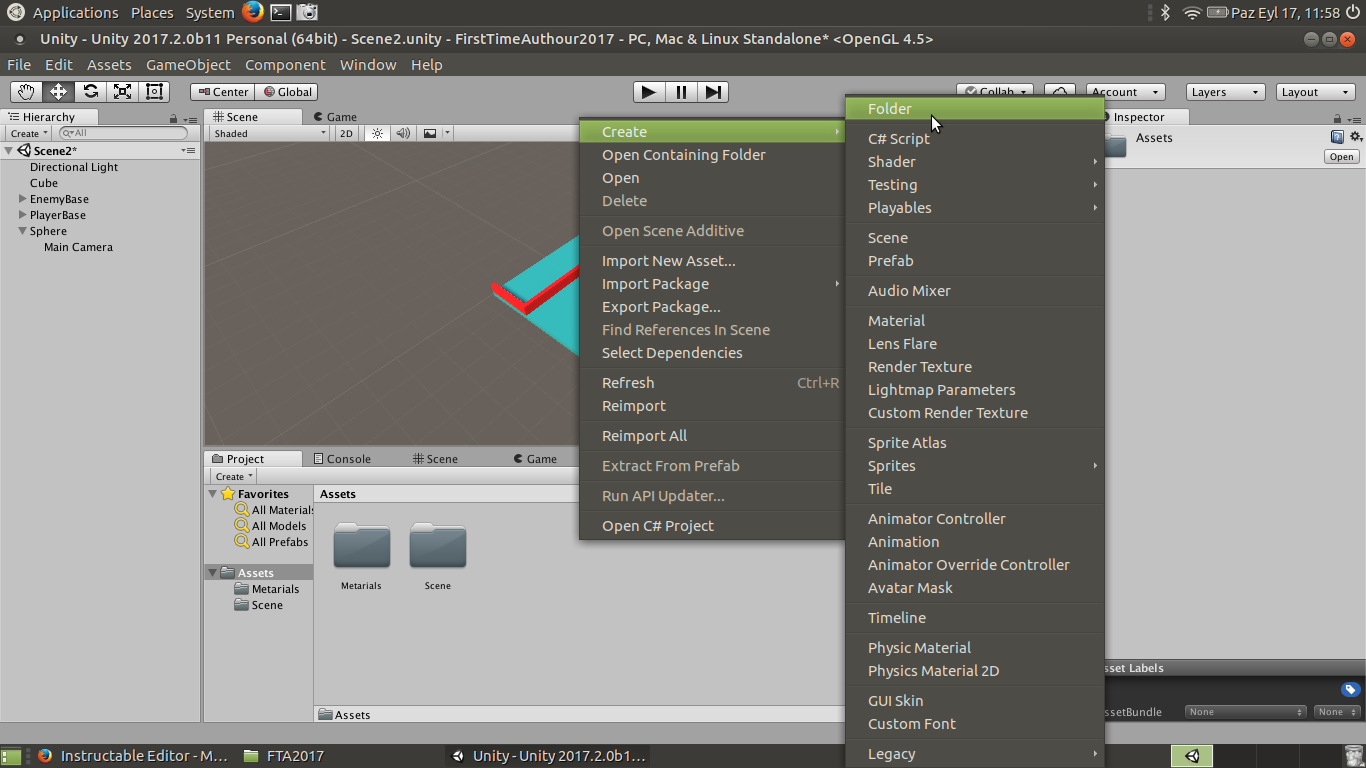Toggle 2D mode in the Scene view

[x=345, y=132]
